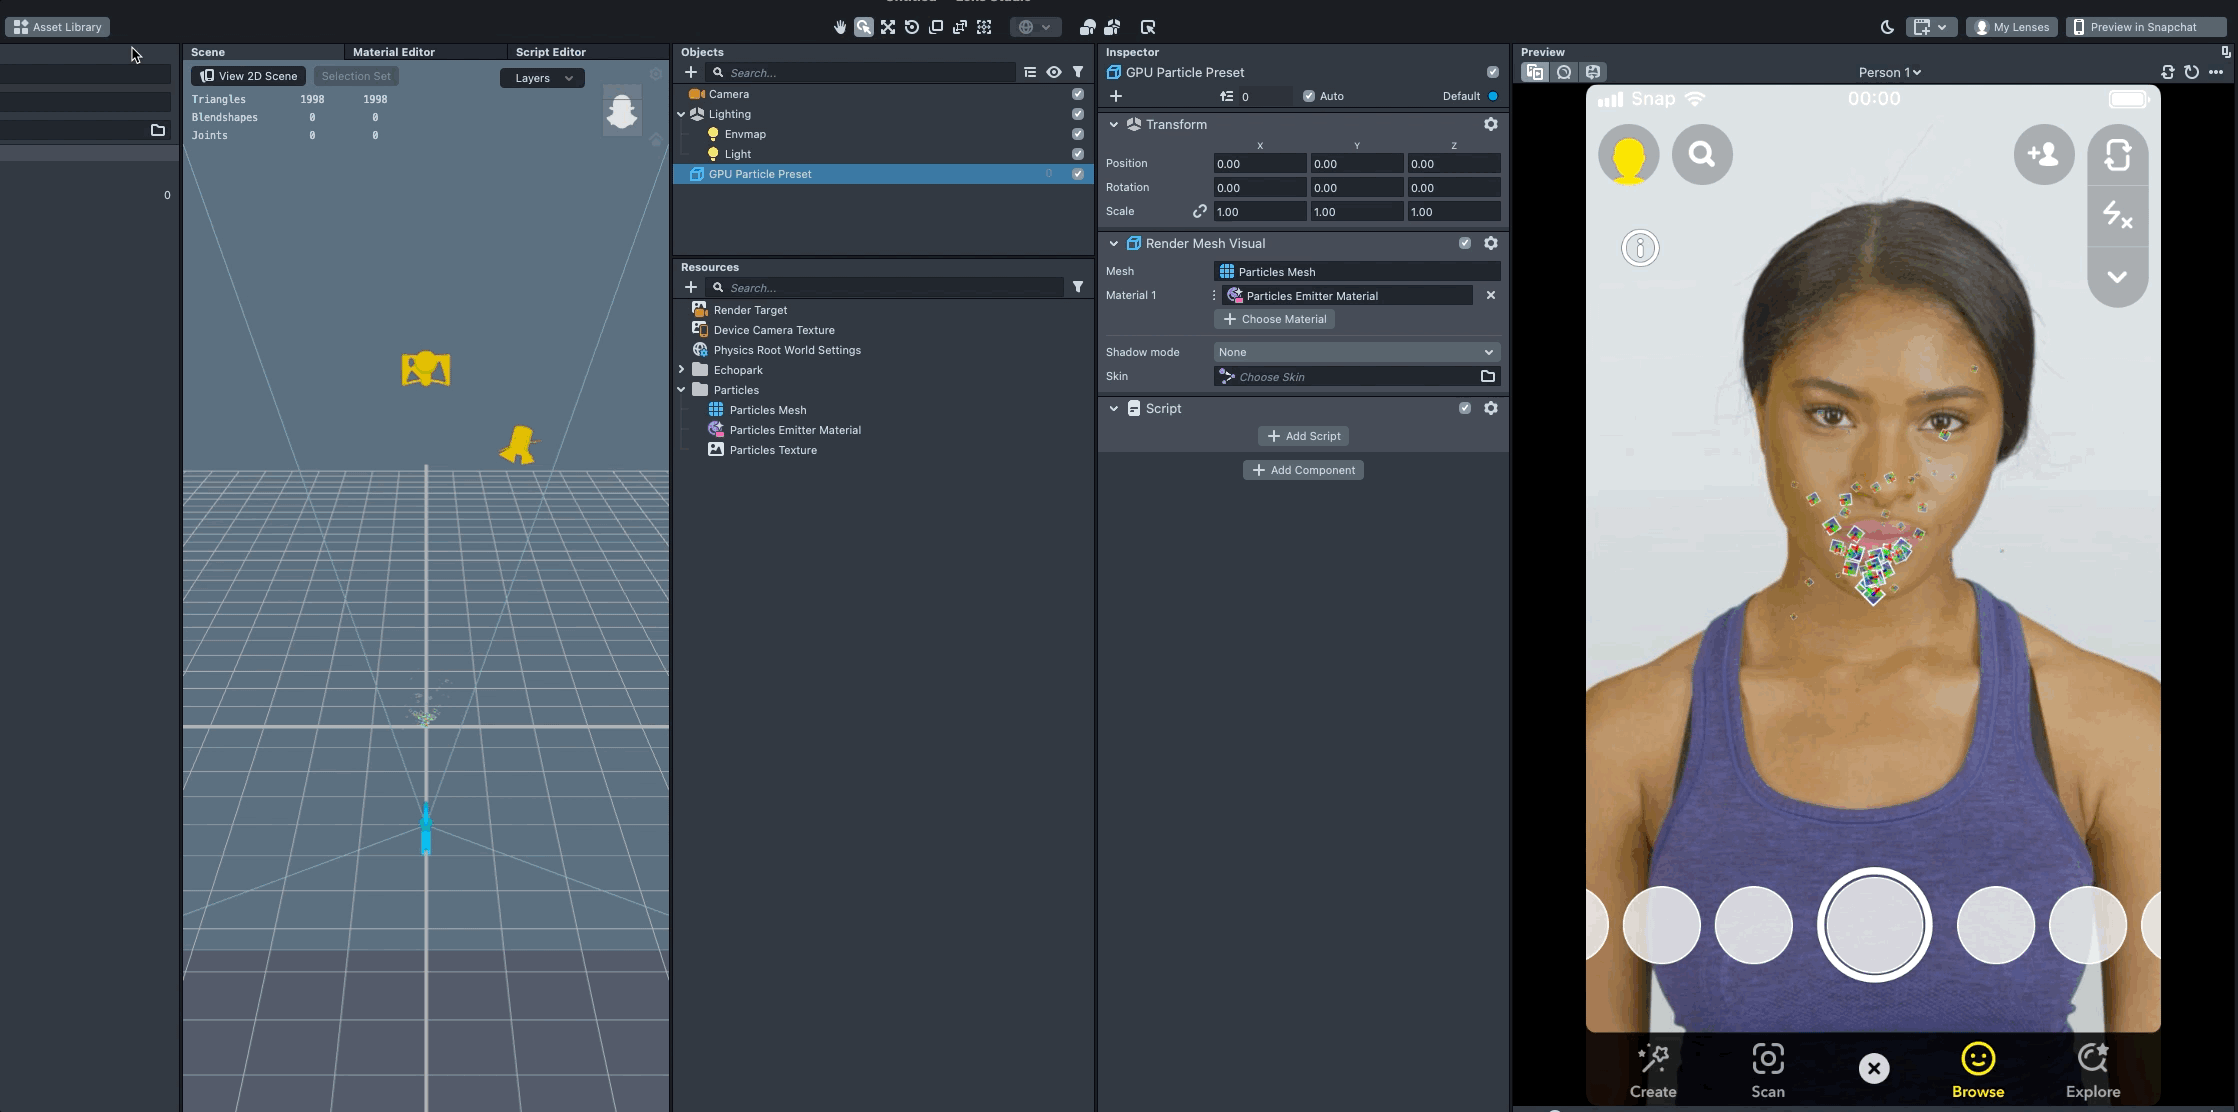Toggle night mode moon icon

click(x=1887, y=27)
